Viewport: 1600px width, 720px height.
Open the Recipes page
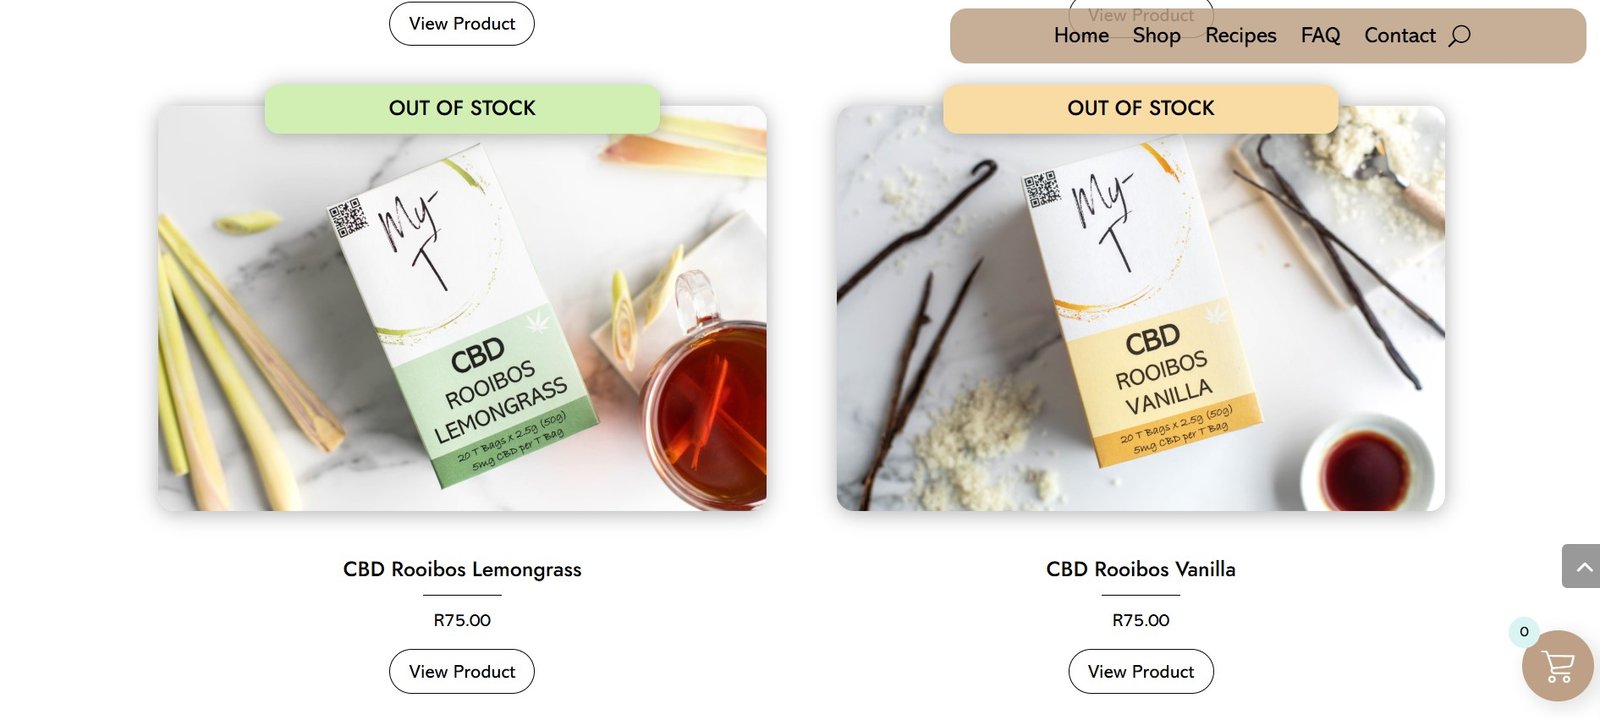pyautogui.click(x=1240, y=36)
